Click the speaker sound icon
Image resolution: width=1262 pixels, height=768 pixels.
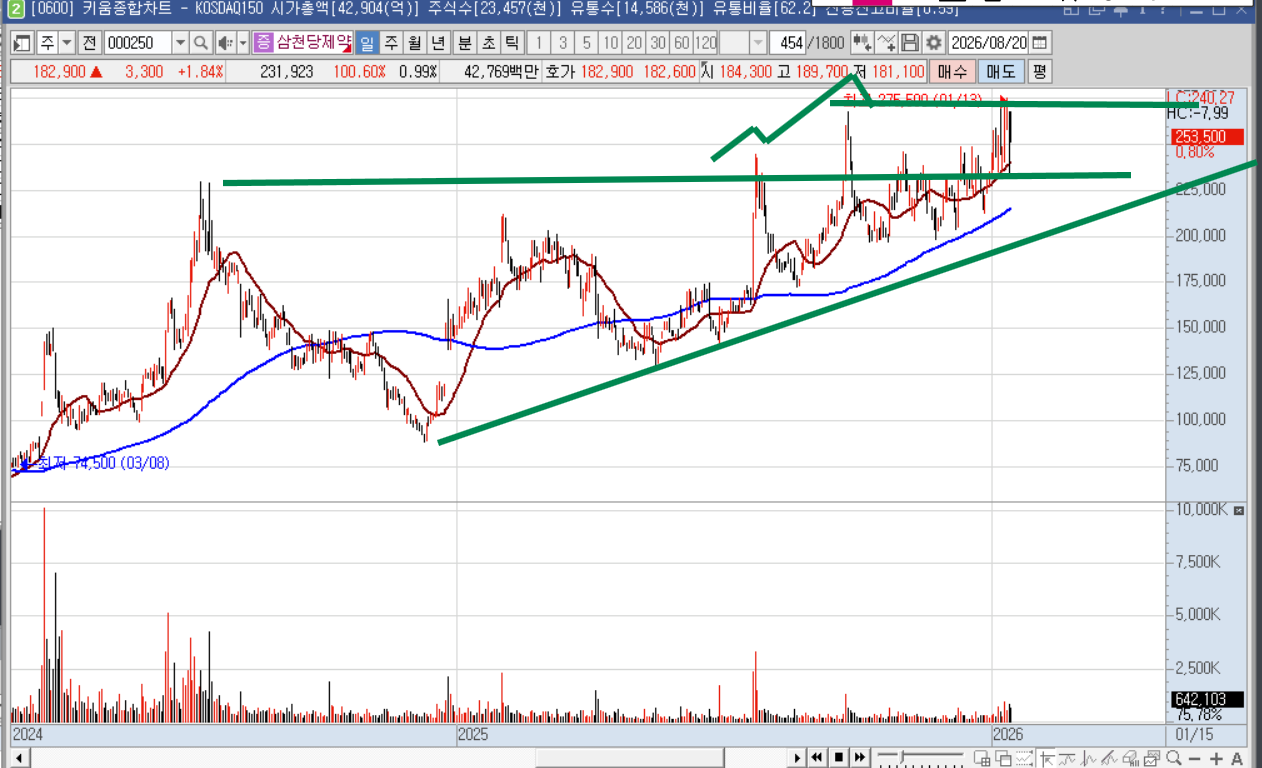coord(225,43)
